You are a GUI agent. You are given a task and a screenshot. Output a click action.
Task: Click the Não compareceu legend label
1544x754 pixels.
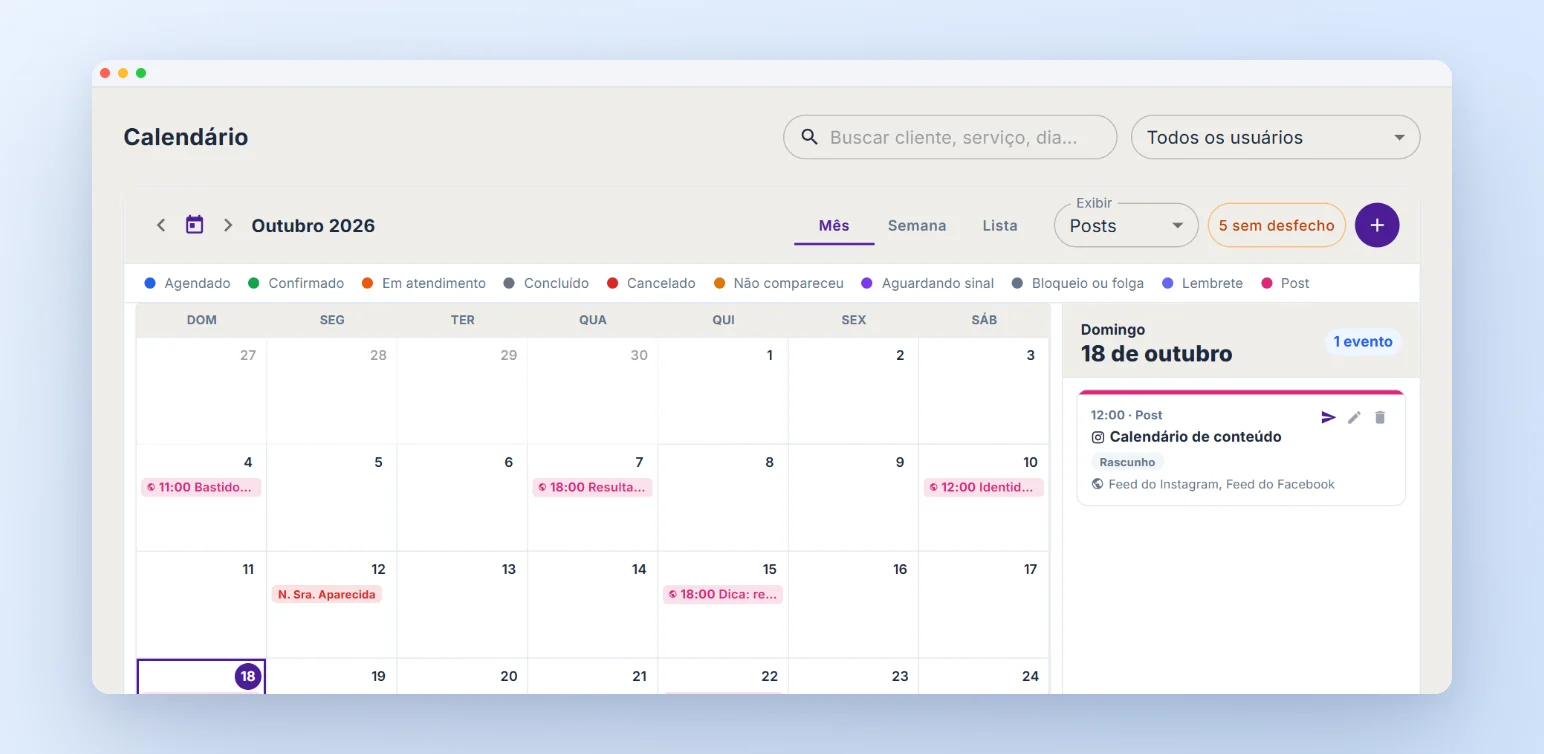coord(788,283)
